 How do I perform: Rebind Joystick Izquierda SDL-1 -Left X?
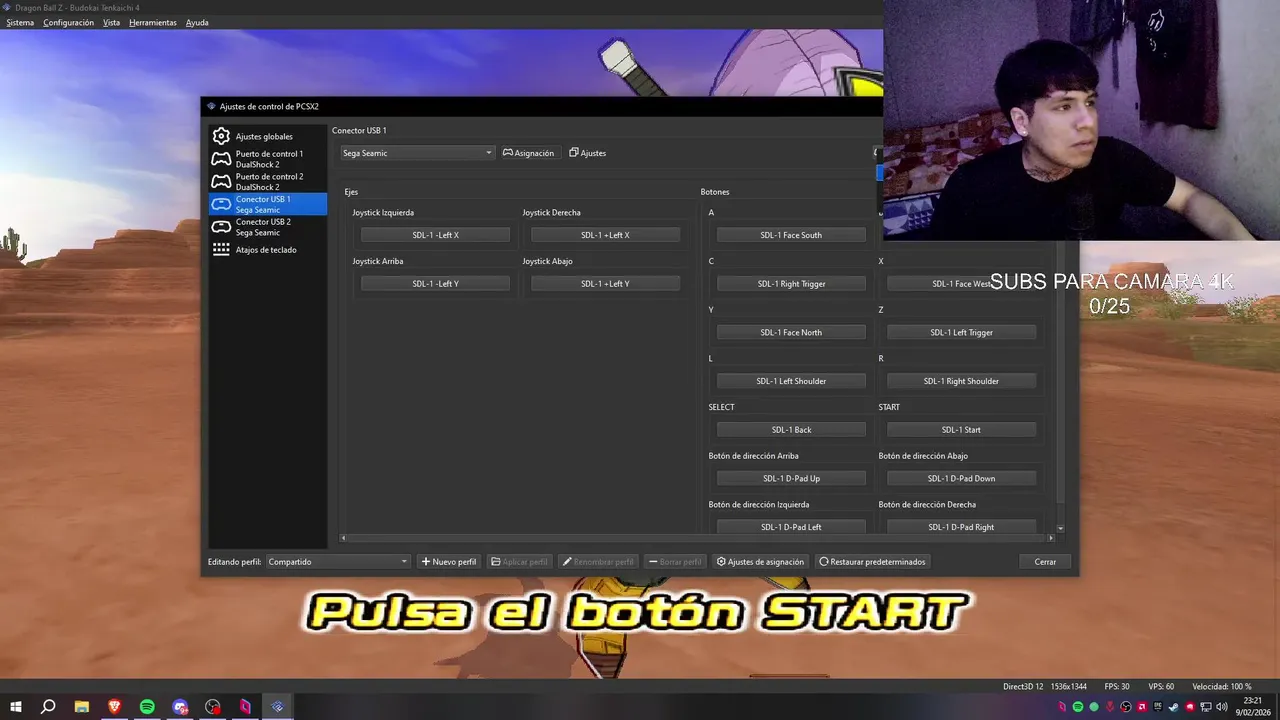tap(435, 235)
